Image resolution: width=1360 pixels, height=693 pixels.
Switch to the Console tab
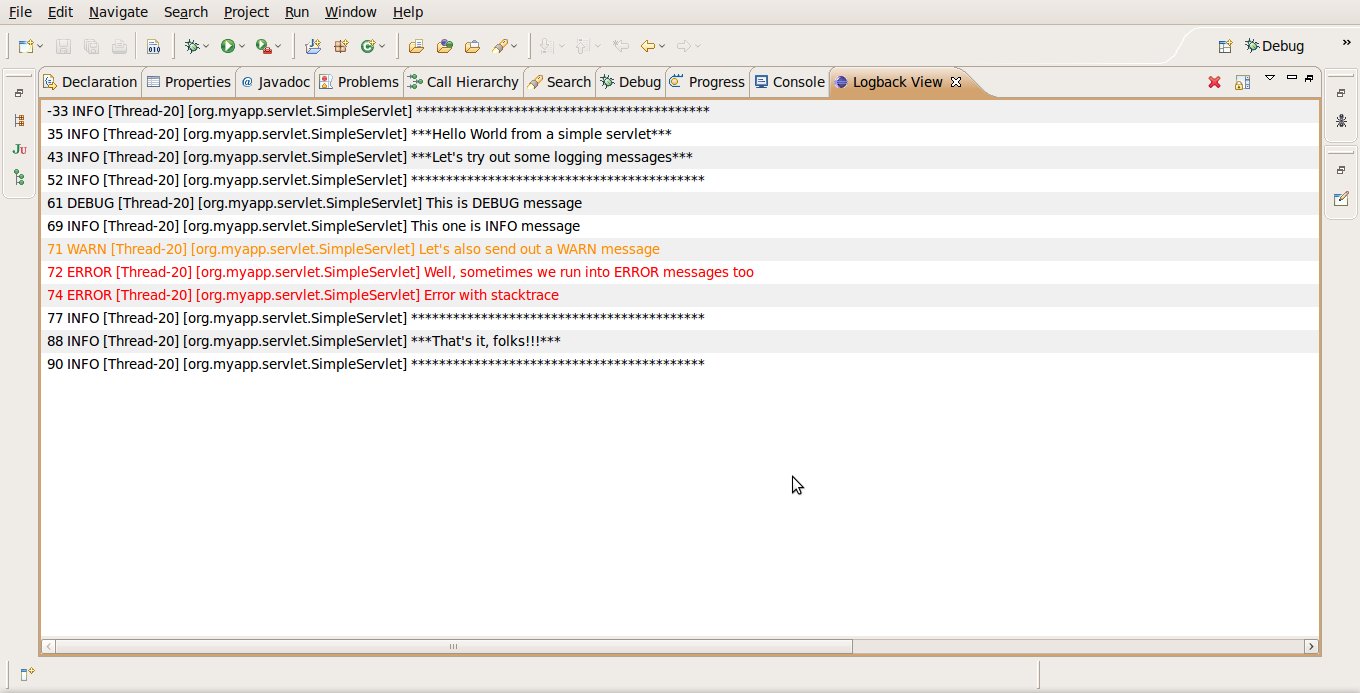(790, 82)
